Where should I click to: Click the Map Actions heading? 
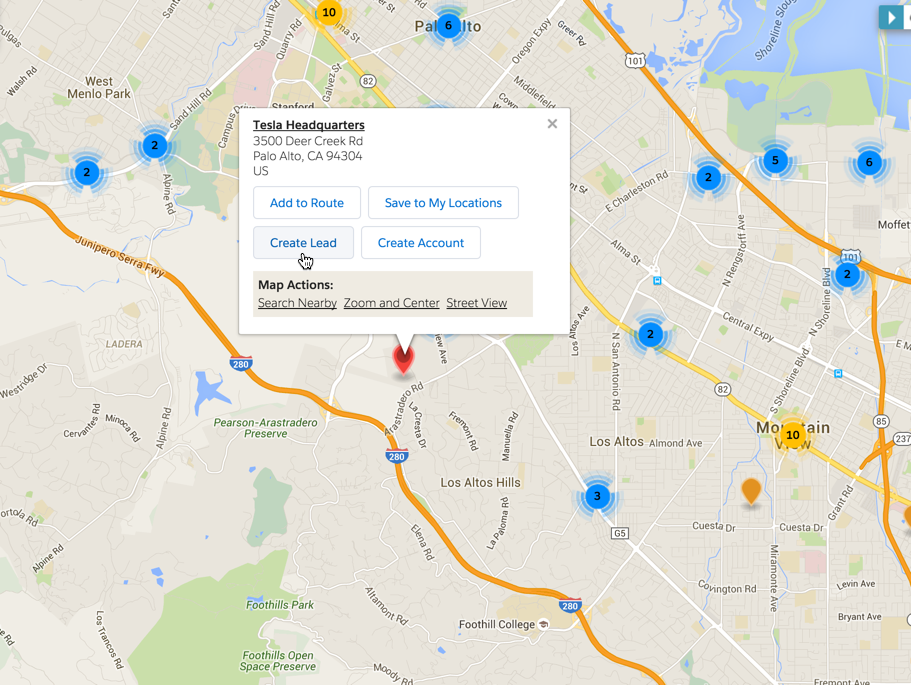tap(296, 285)
